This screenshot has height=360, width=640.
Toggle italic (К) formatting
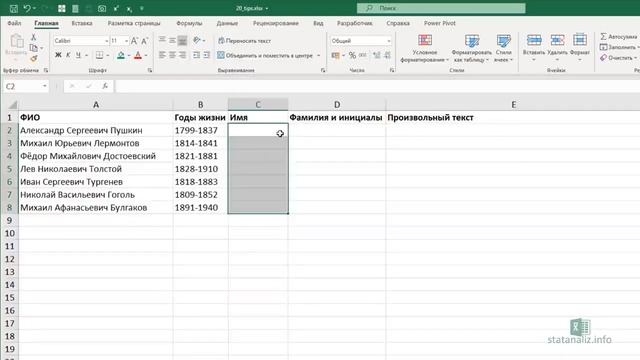click(68, 55)
